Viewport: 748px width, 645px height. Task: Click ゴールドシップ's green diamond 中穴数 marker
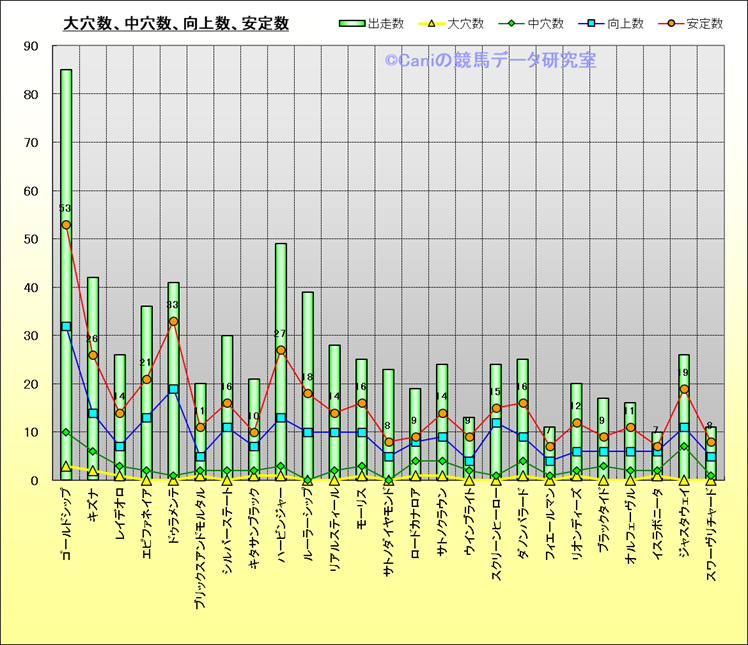tap(66, 432)
